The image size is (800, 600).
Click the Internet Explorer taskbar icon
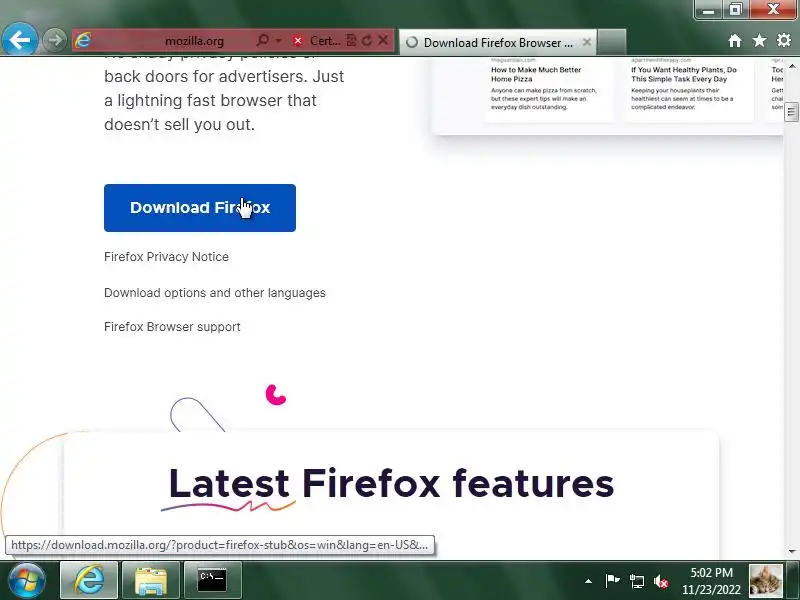pos(89,580)
